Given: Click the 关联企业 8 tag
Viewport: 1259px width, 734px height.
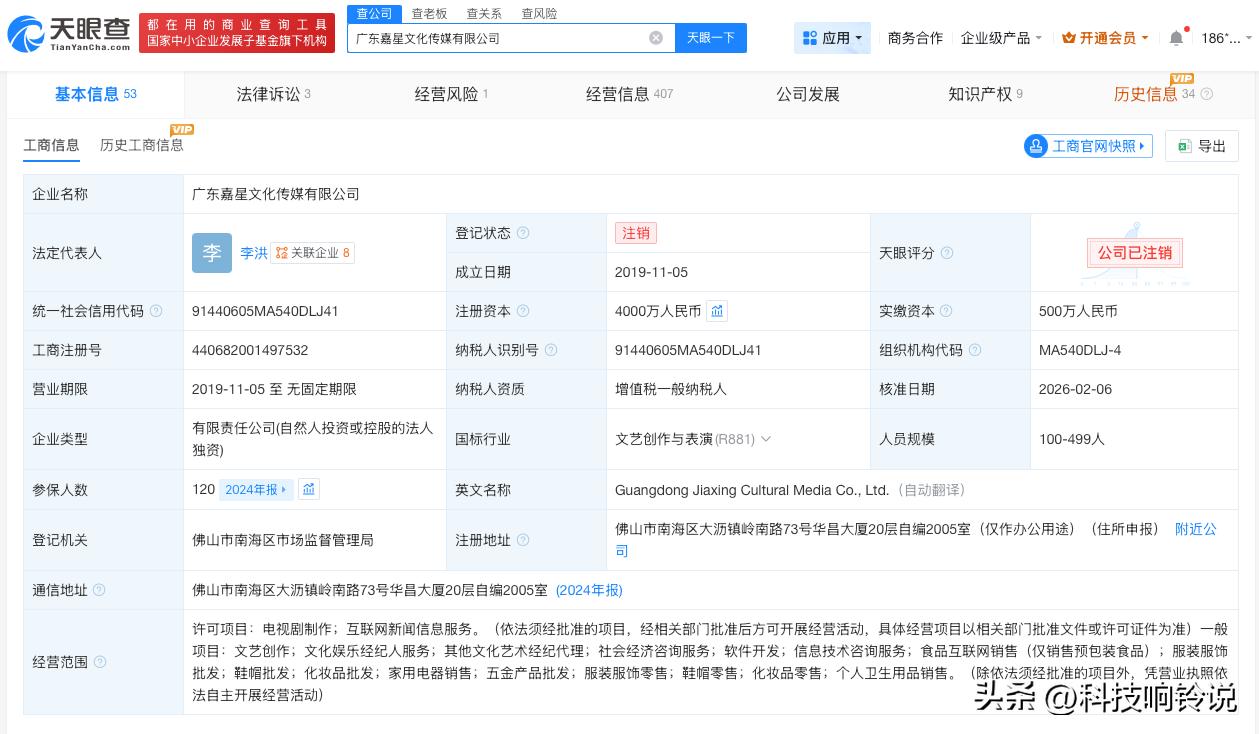Looking at the screenshot, I should pos(312,253).
